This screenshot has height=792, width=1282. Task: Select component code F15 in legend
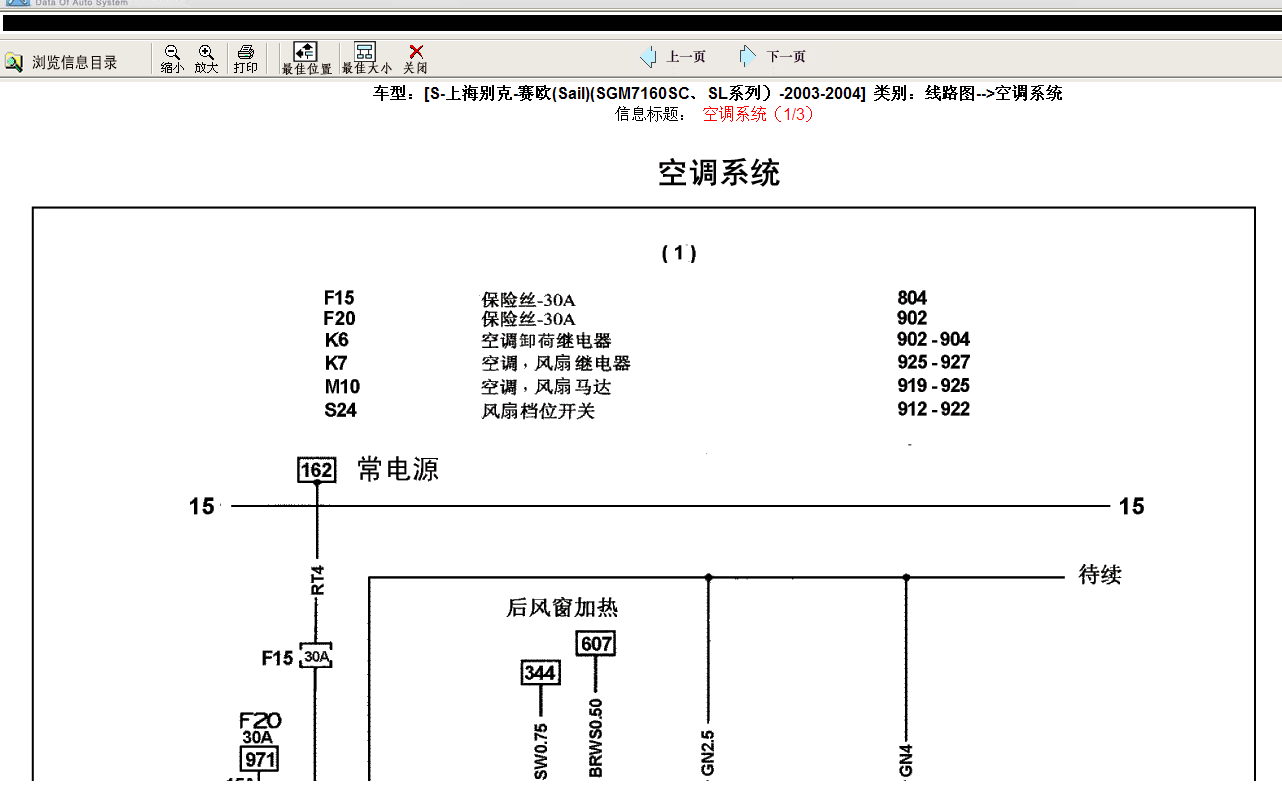(x=339, y=298)
